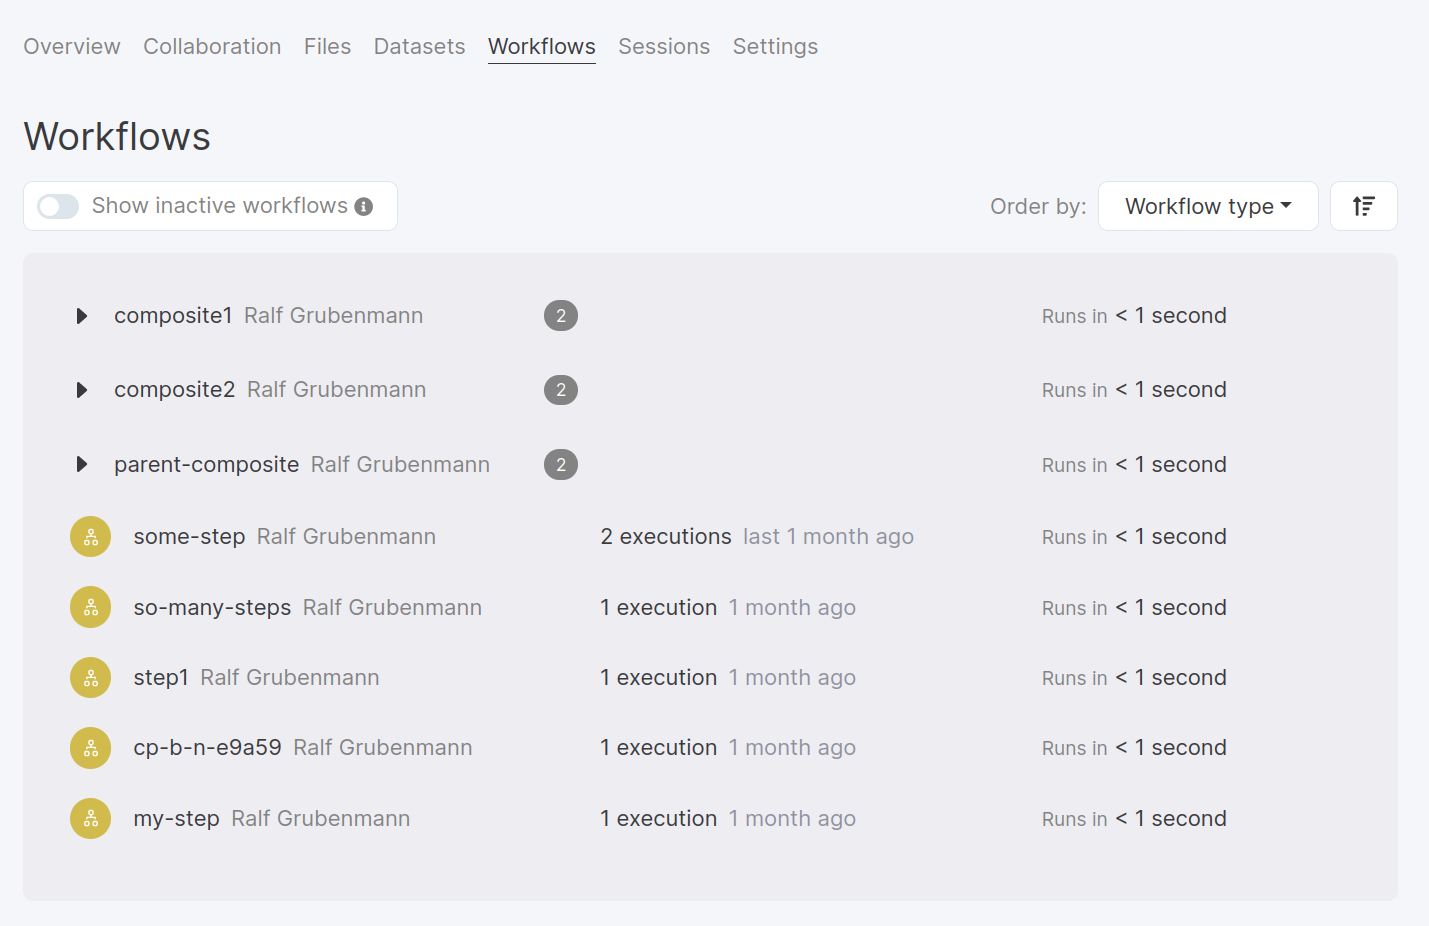
Task: Click the so-many-steps workflow icon
Action: point(90,607)
